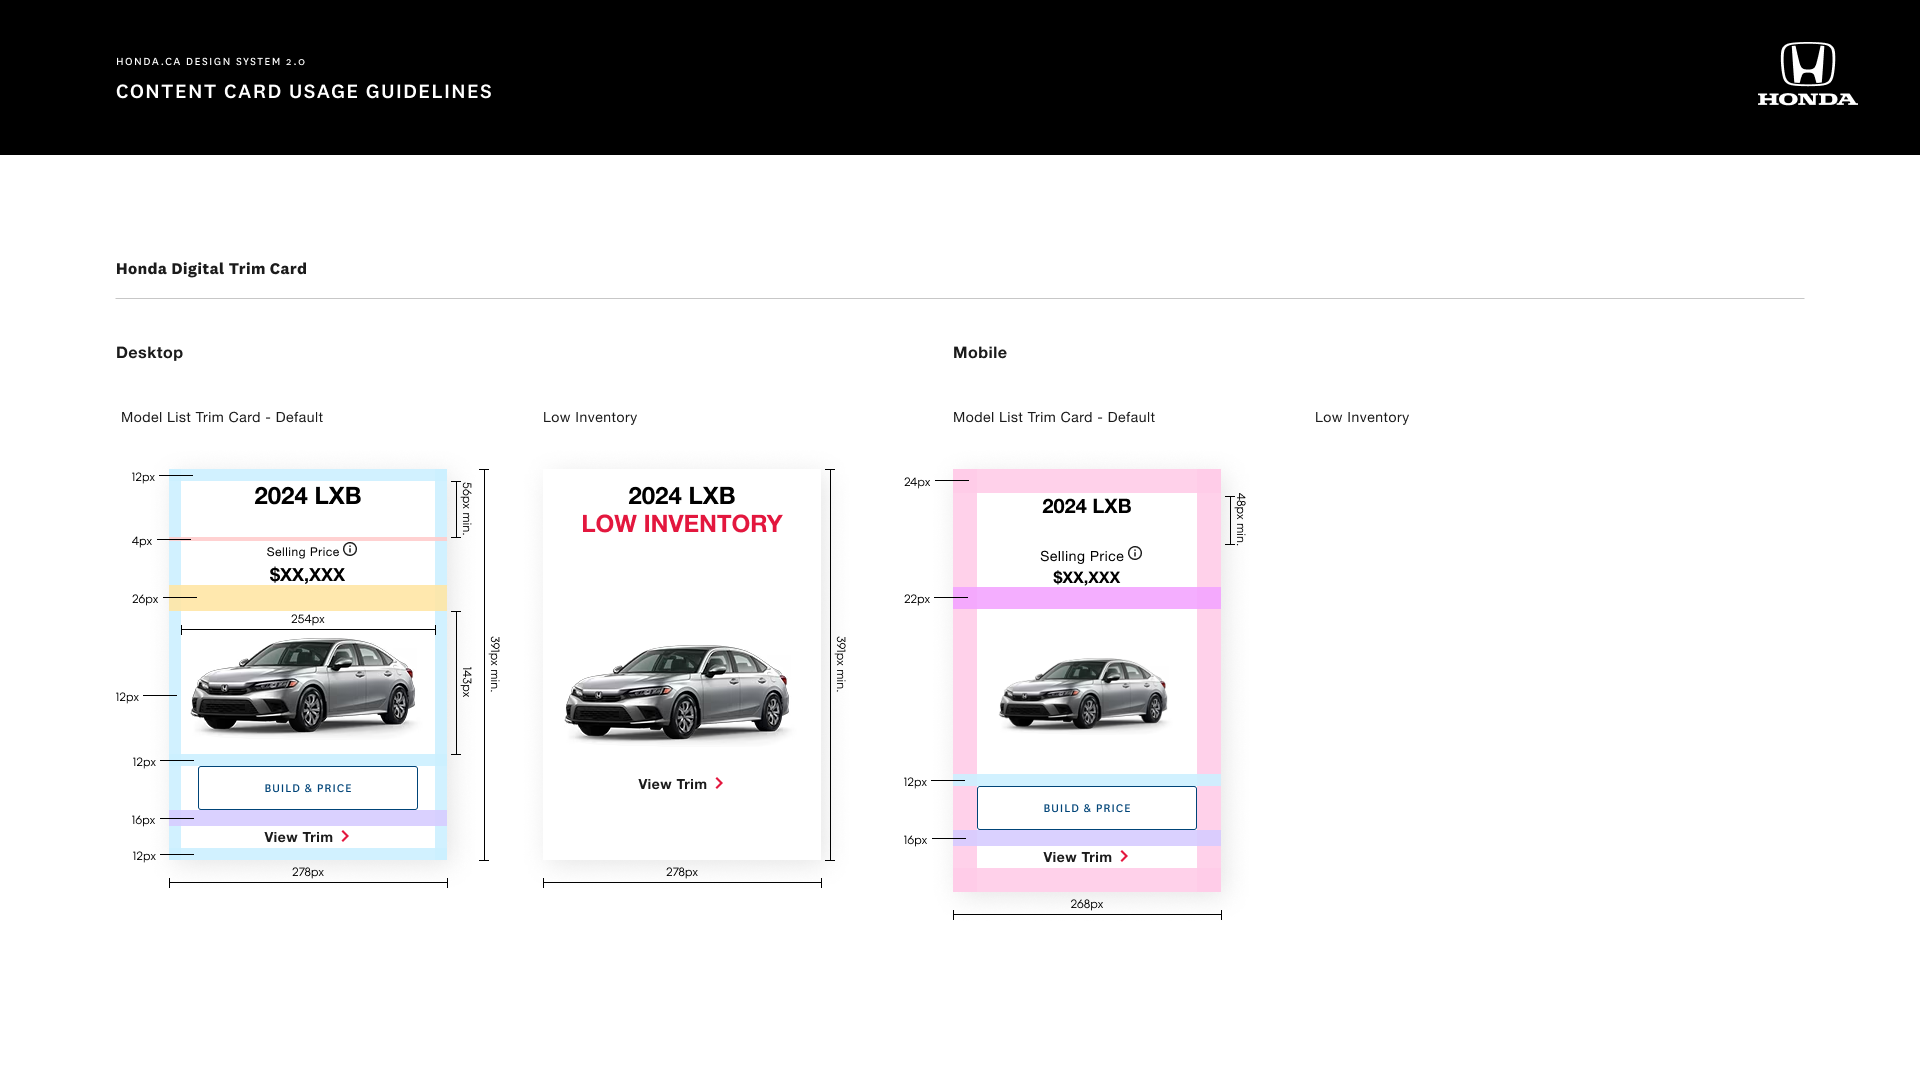This screenshot has height=1080, width=1920.
Task: Select the car image in Low Inventory card
Action: click(677, 693)
